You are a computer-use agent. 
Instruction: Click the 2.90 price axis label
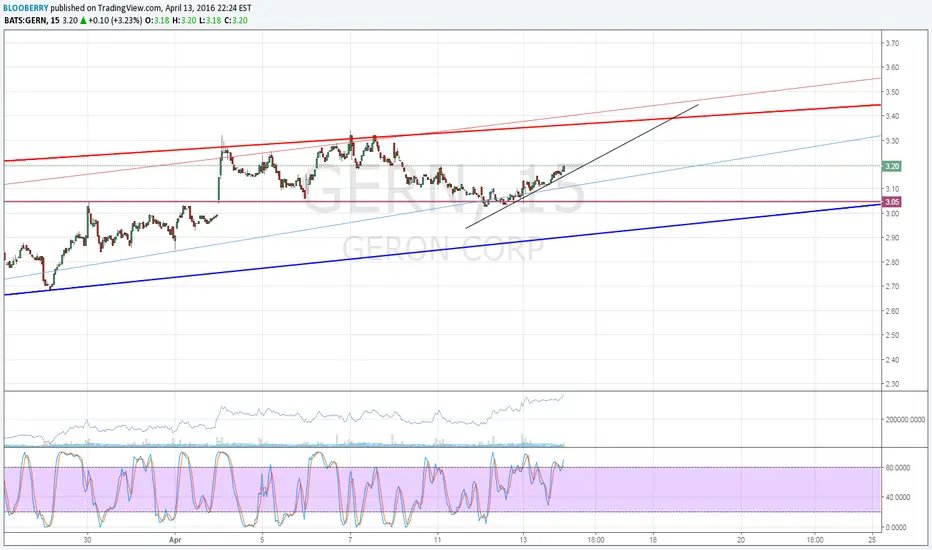click(x=892, y=238)
